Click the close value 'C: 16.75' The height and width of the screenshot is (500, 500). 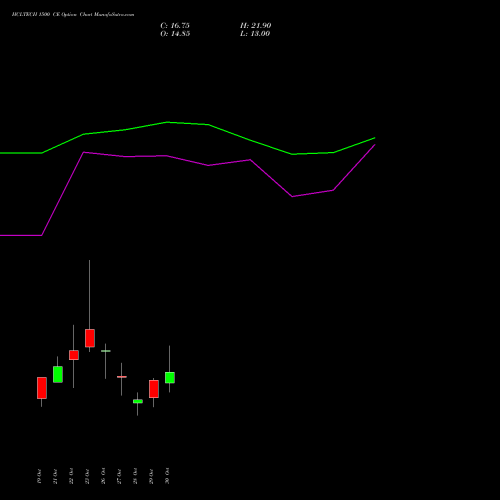(x=175, y=26)
